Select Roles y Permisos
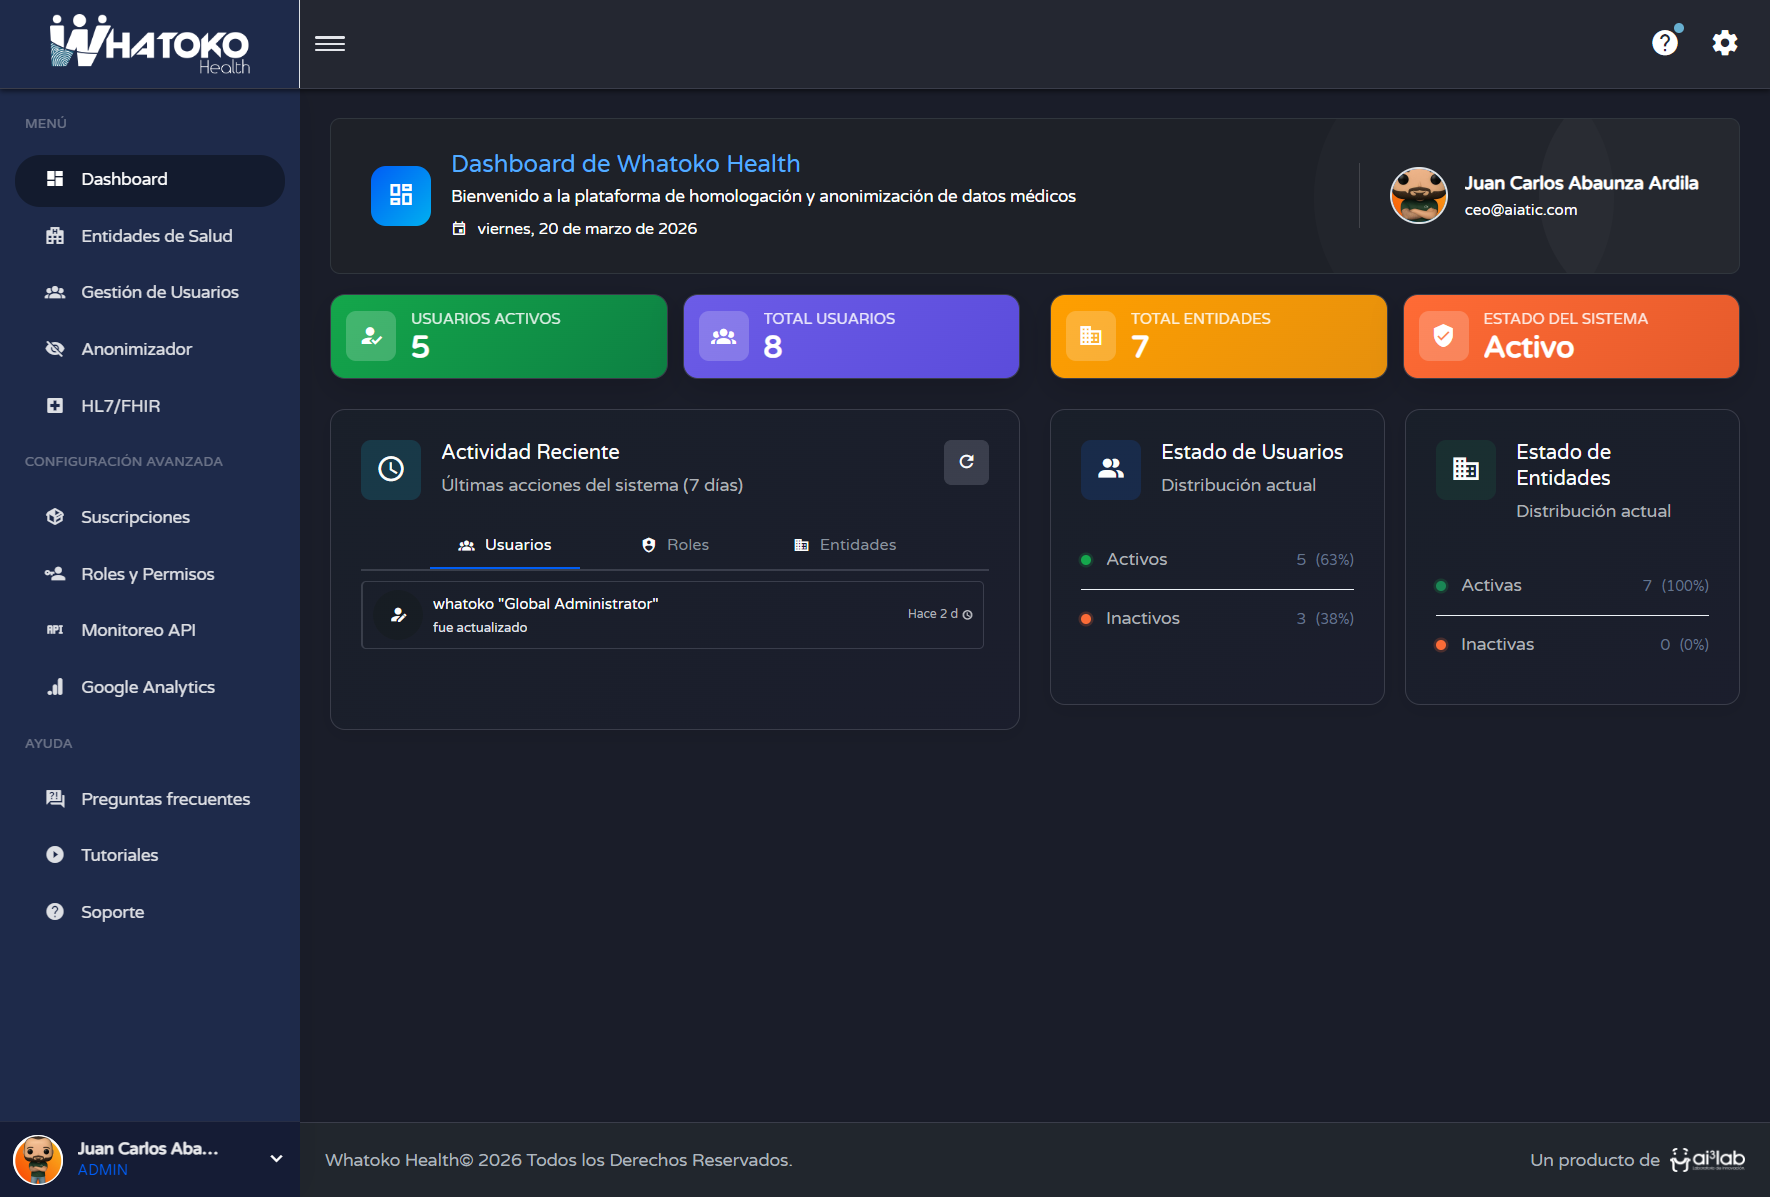Viewport: 1770px width, 1197px height. click(x=150, y=574)
